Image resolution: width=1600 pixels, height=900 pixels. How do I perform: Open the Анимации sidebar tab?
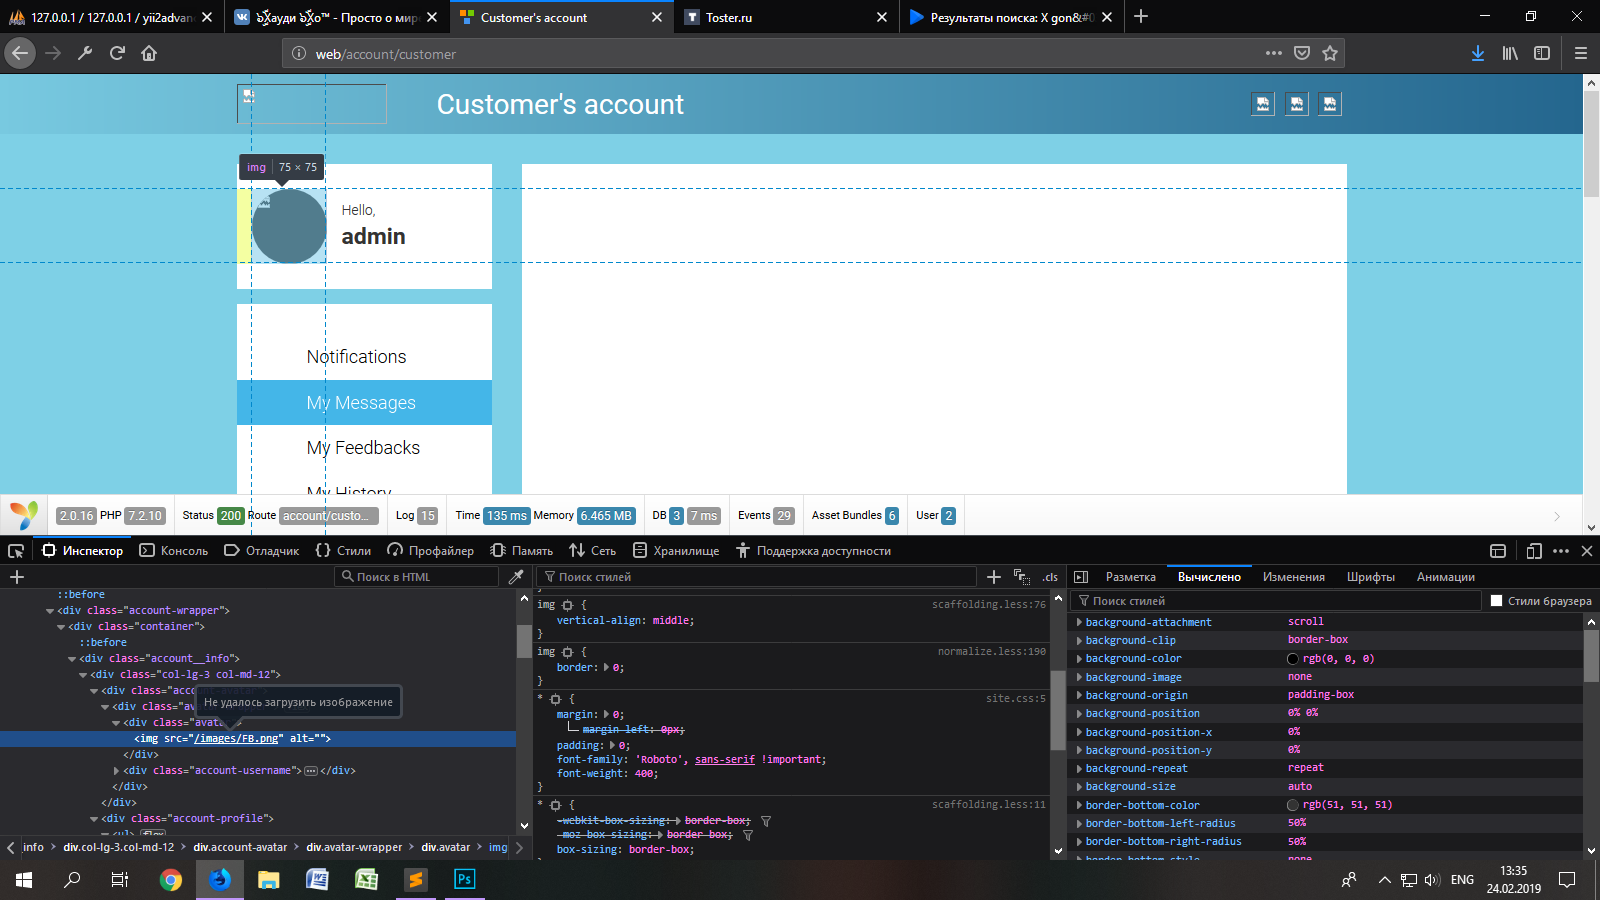[x=1446, y=577]
